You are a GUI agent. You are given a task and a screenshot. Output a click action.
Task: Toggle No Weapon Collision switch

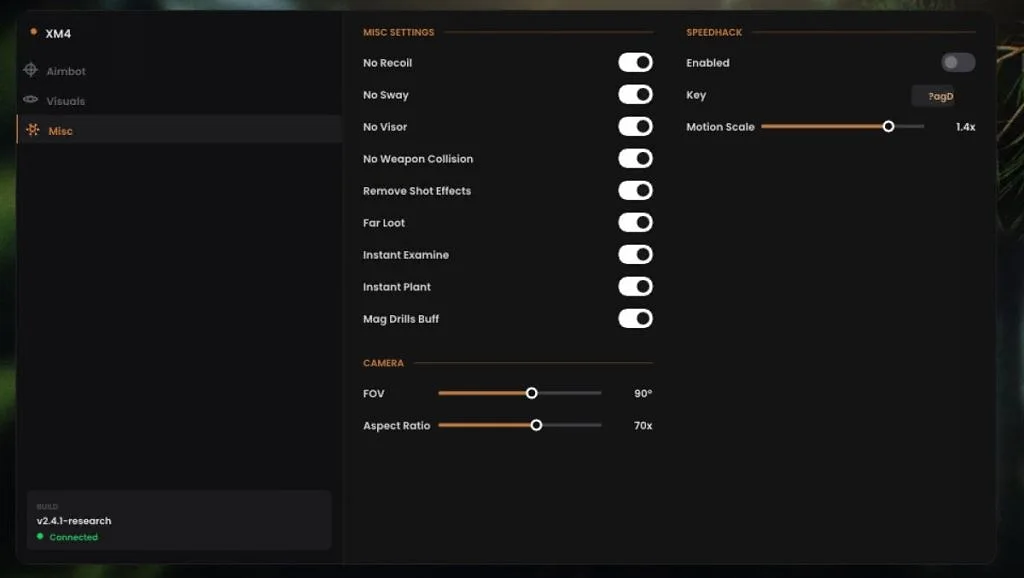click(635, 159)
